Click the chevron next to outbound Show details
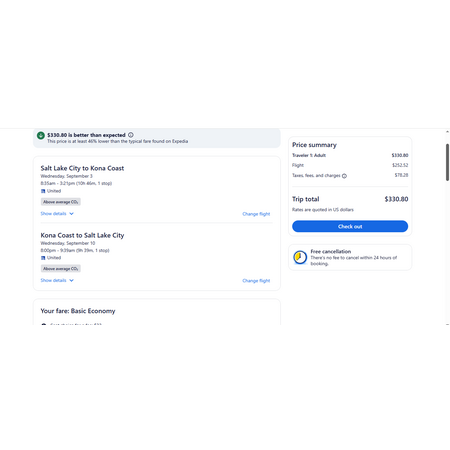450x450 pixels. [71, 214]
